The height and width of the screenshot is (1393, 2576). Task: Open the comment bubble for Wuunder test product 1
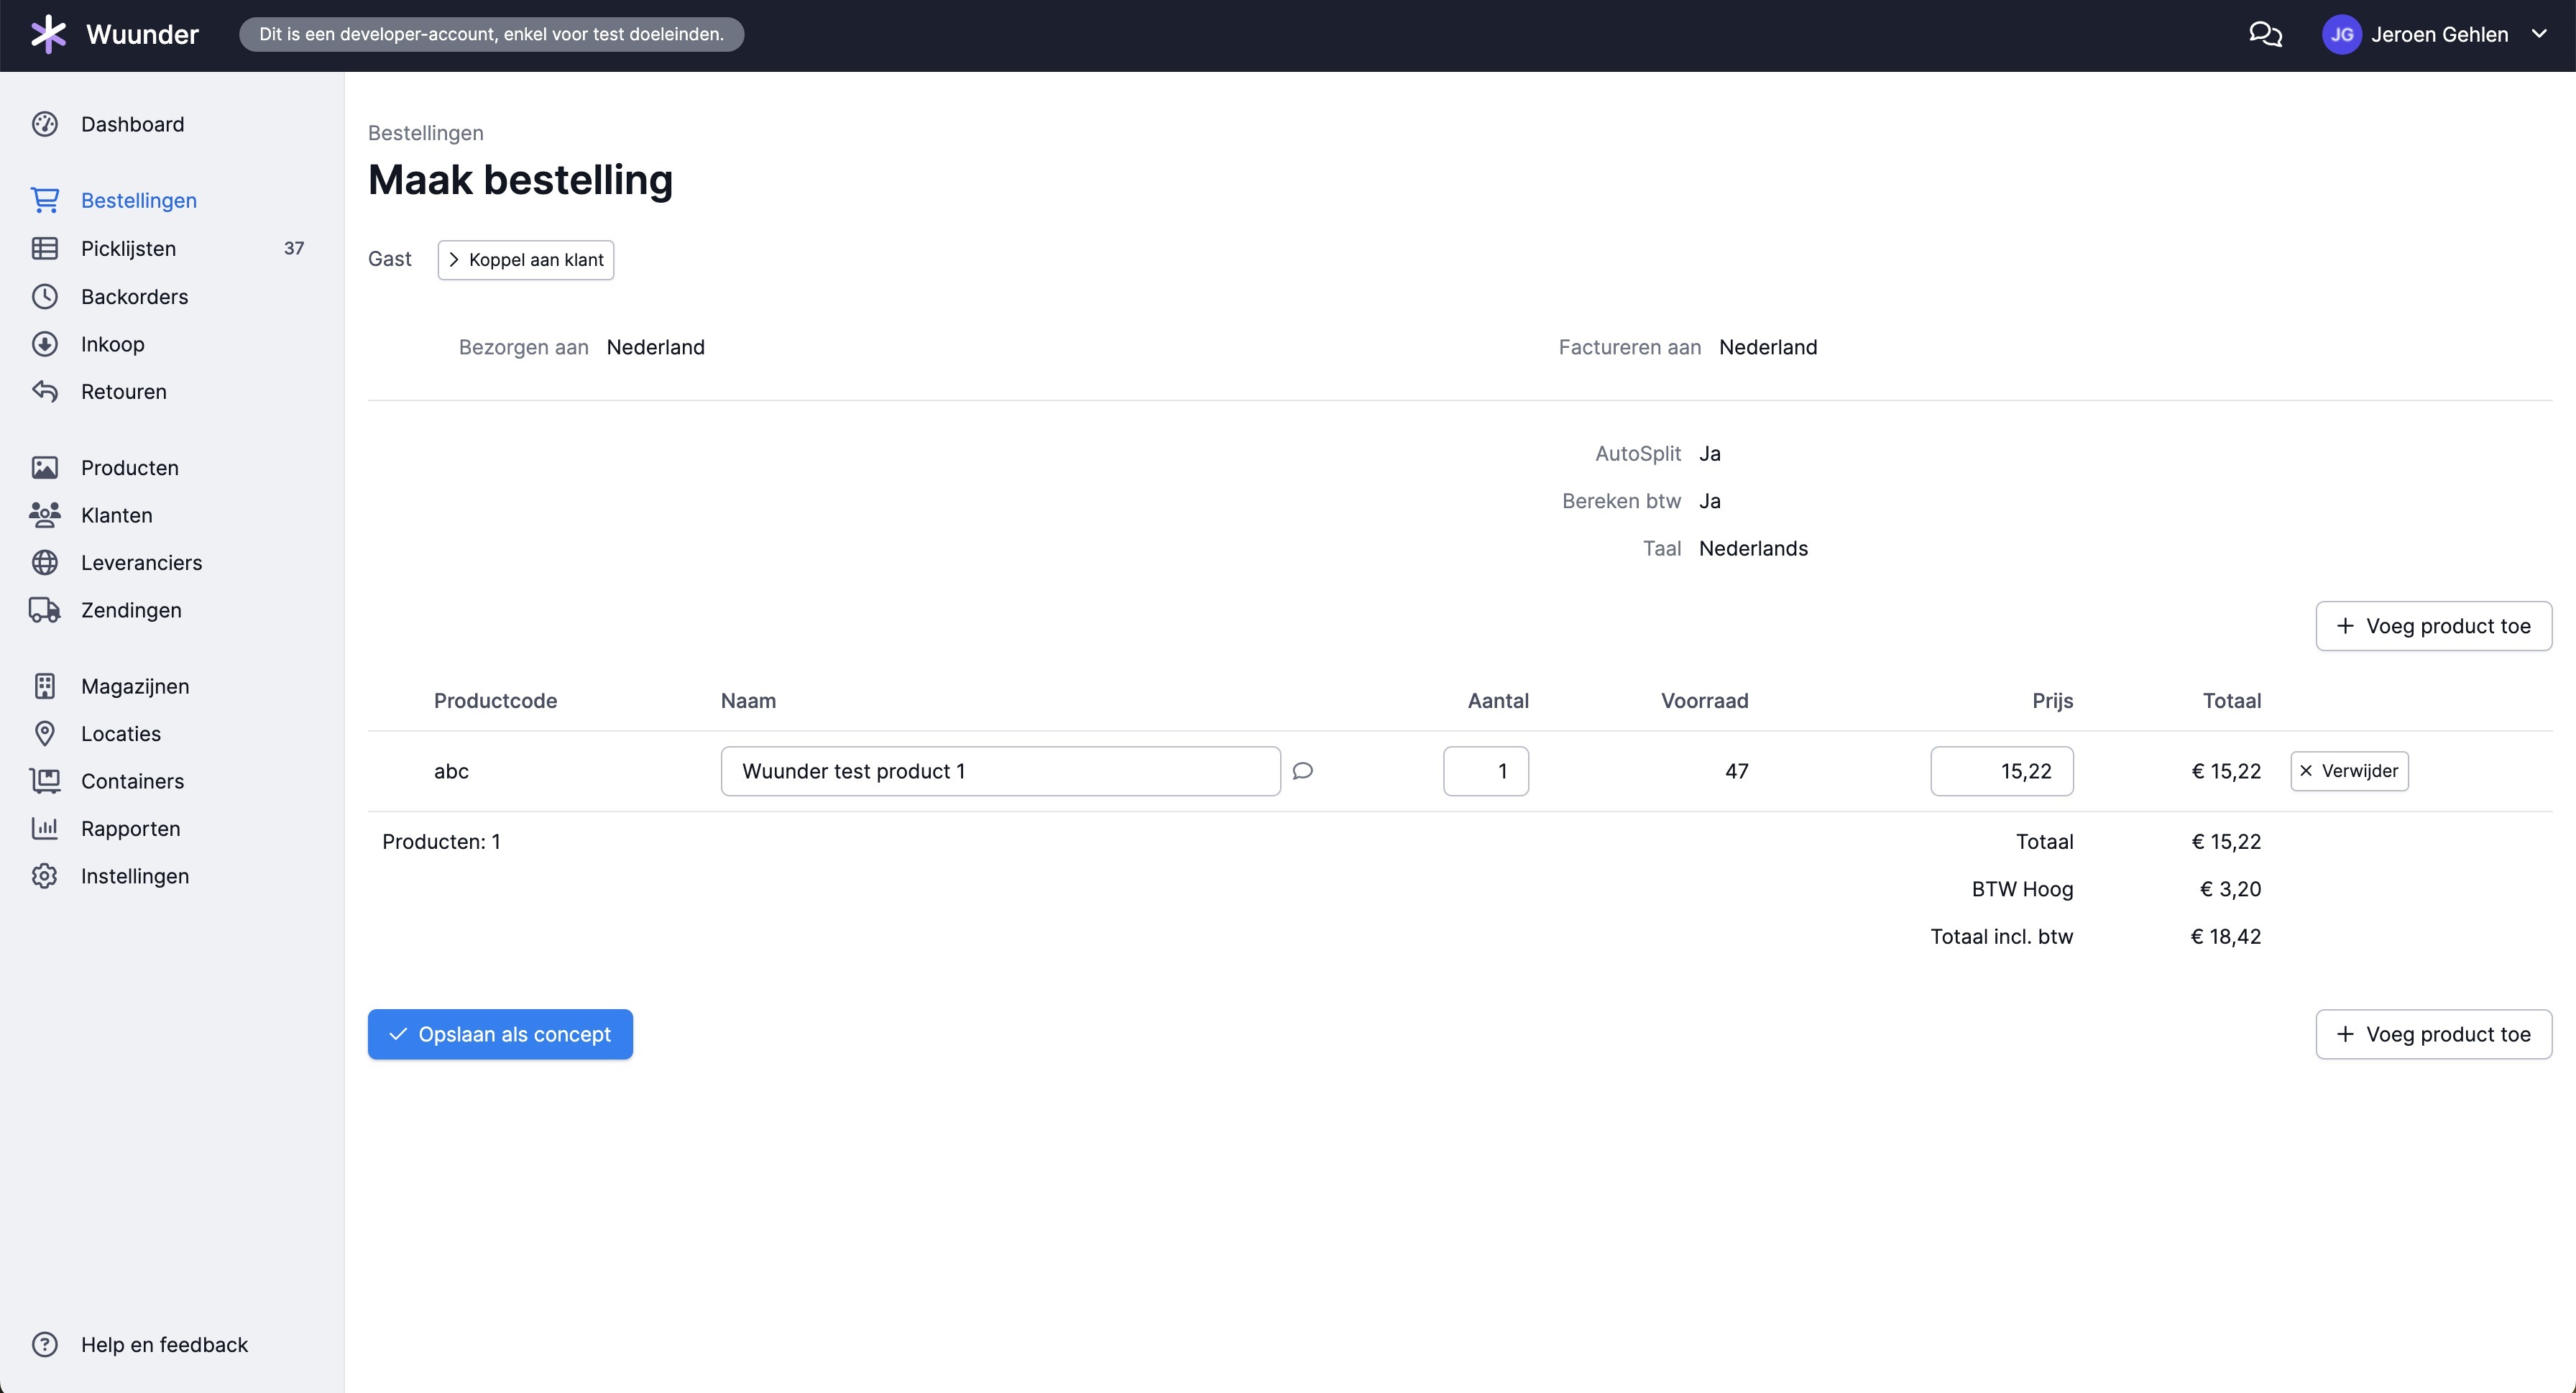coord(1302,771)
